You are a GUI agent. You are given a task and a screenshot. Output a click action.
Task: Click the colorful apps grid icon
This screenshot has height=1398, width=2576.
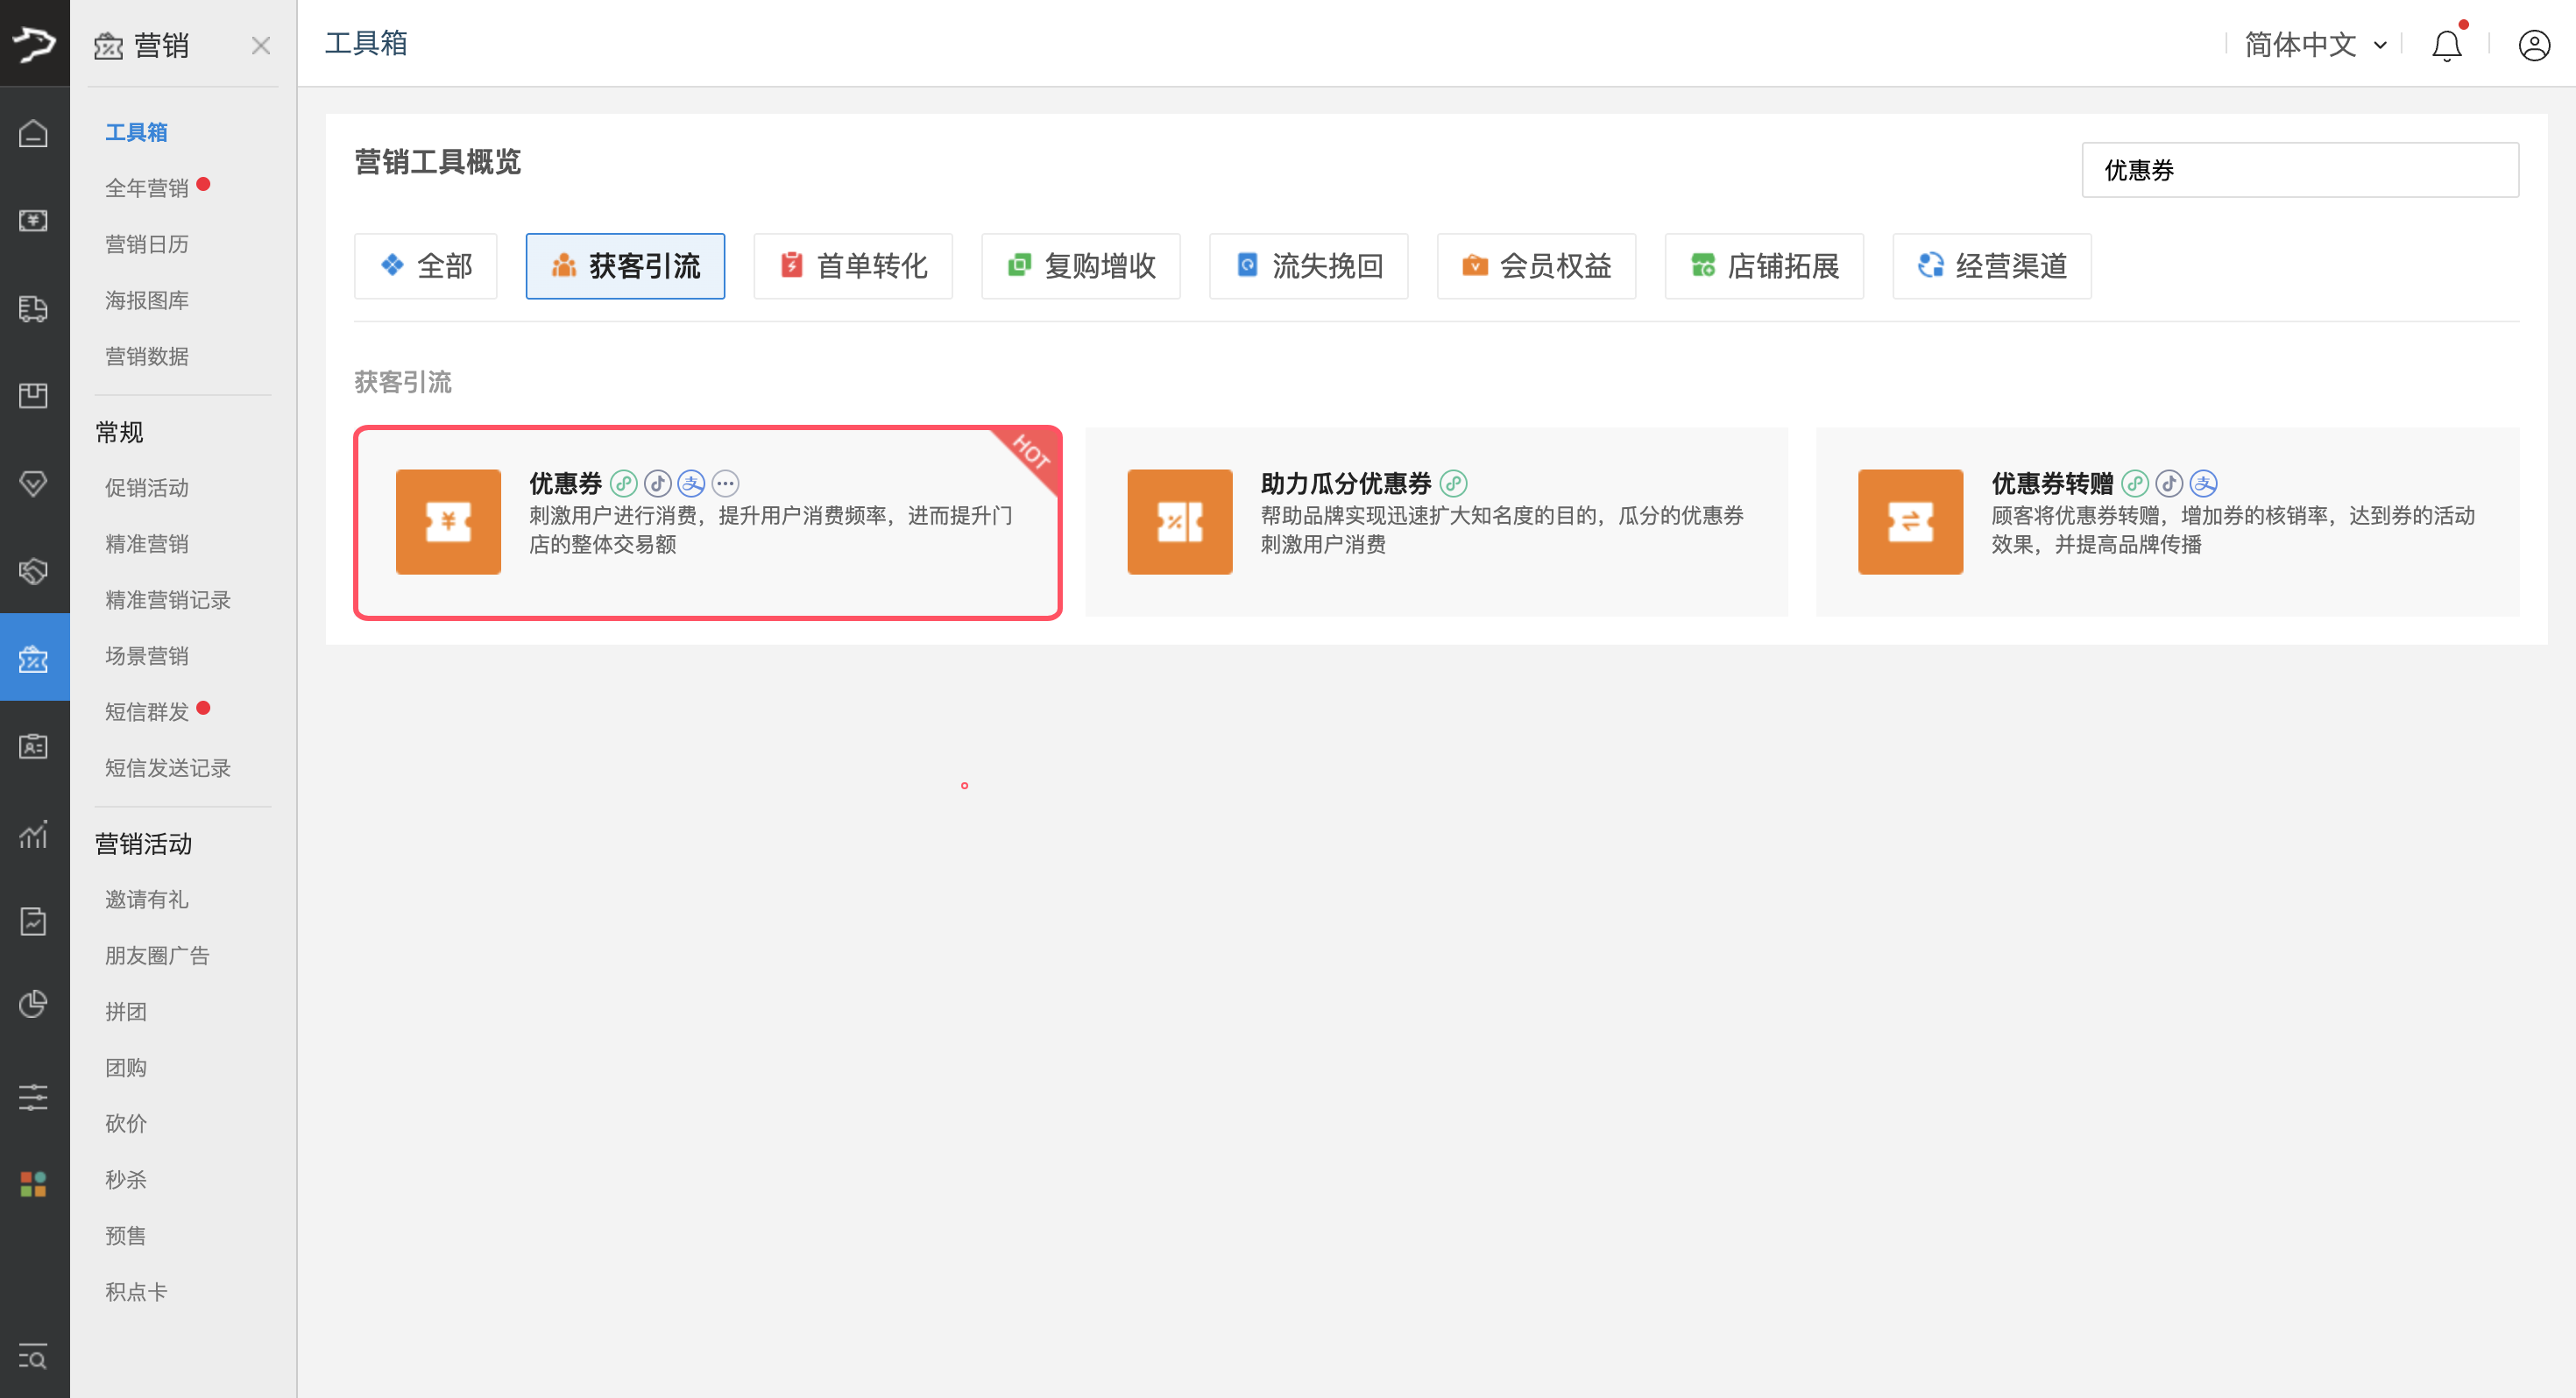(33, 1184)
